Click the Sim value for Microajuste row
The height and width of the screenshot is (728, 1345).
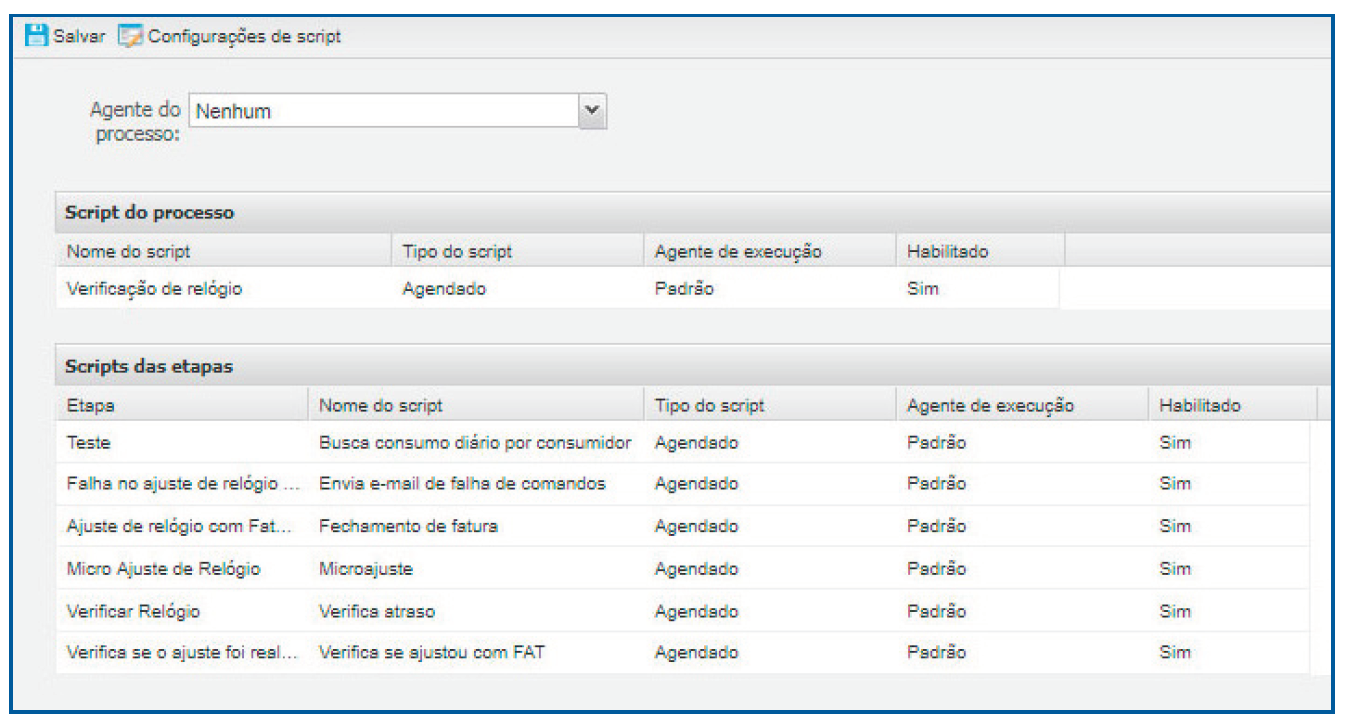pos(1175,569)
